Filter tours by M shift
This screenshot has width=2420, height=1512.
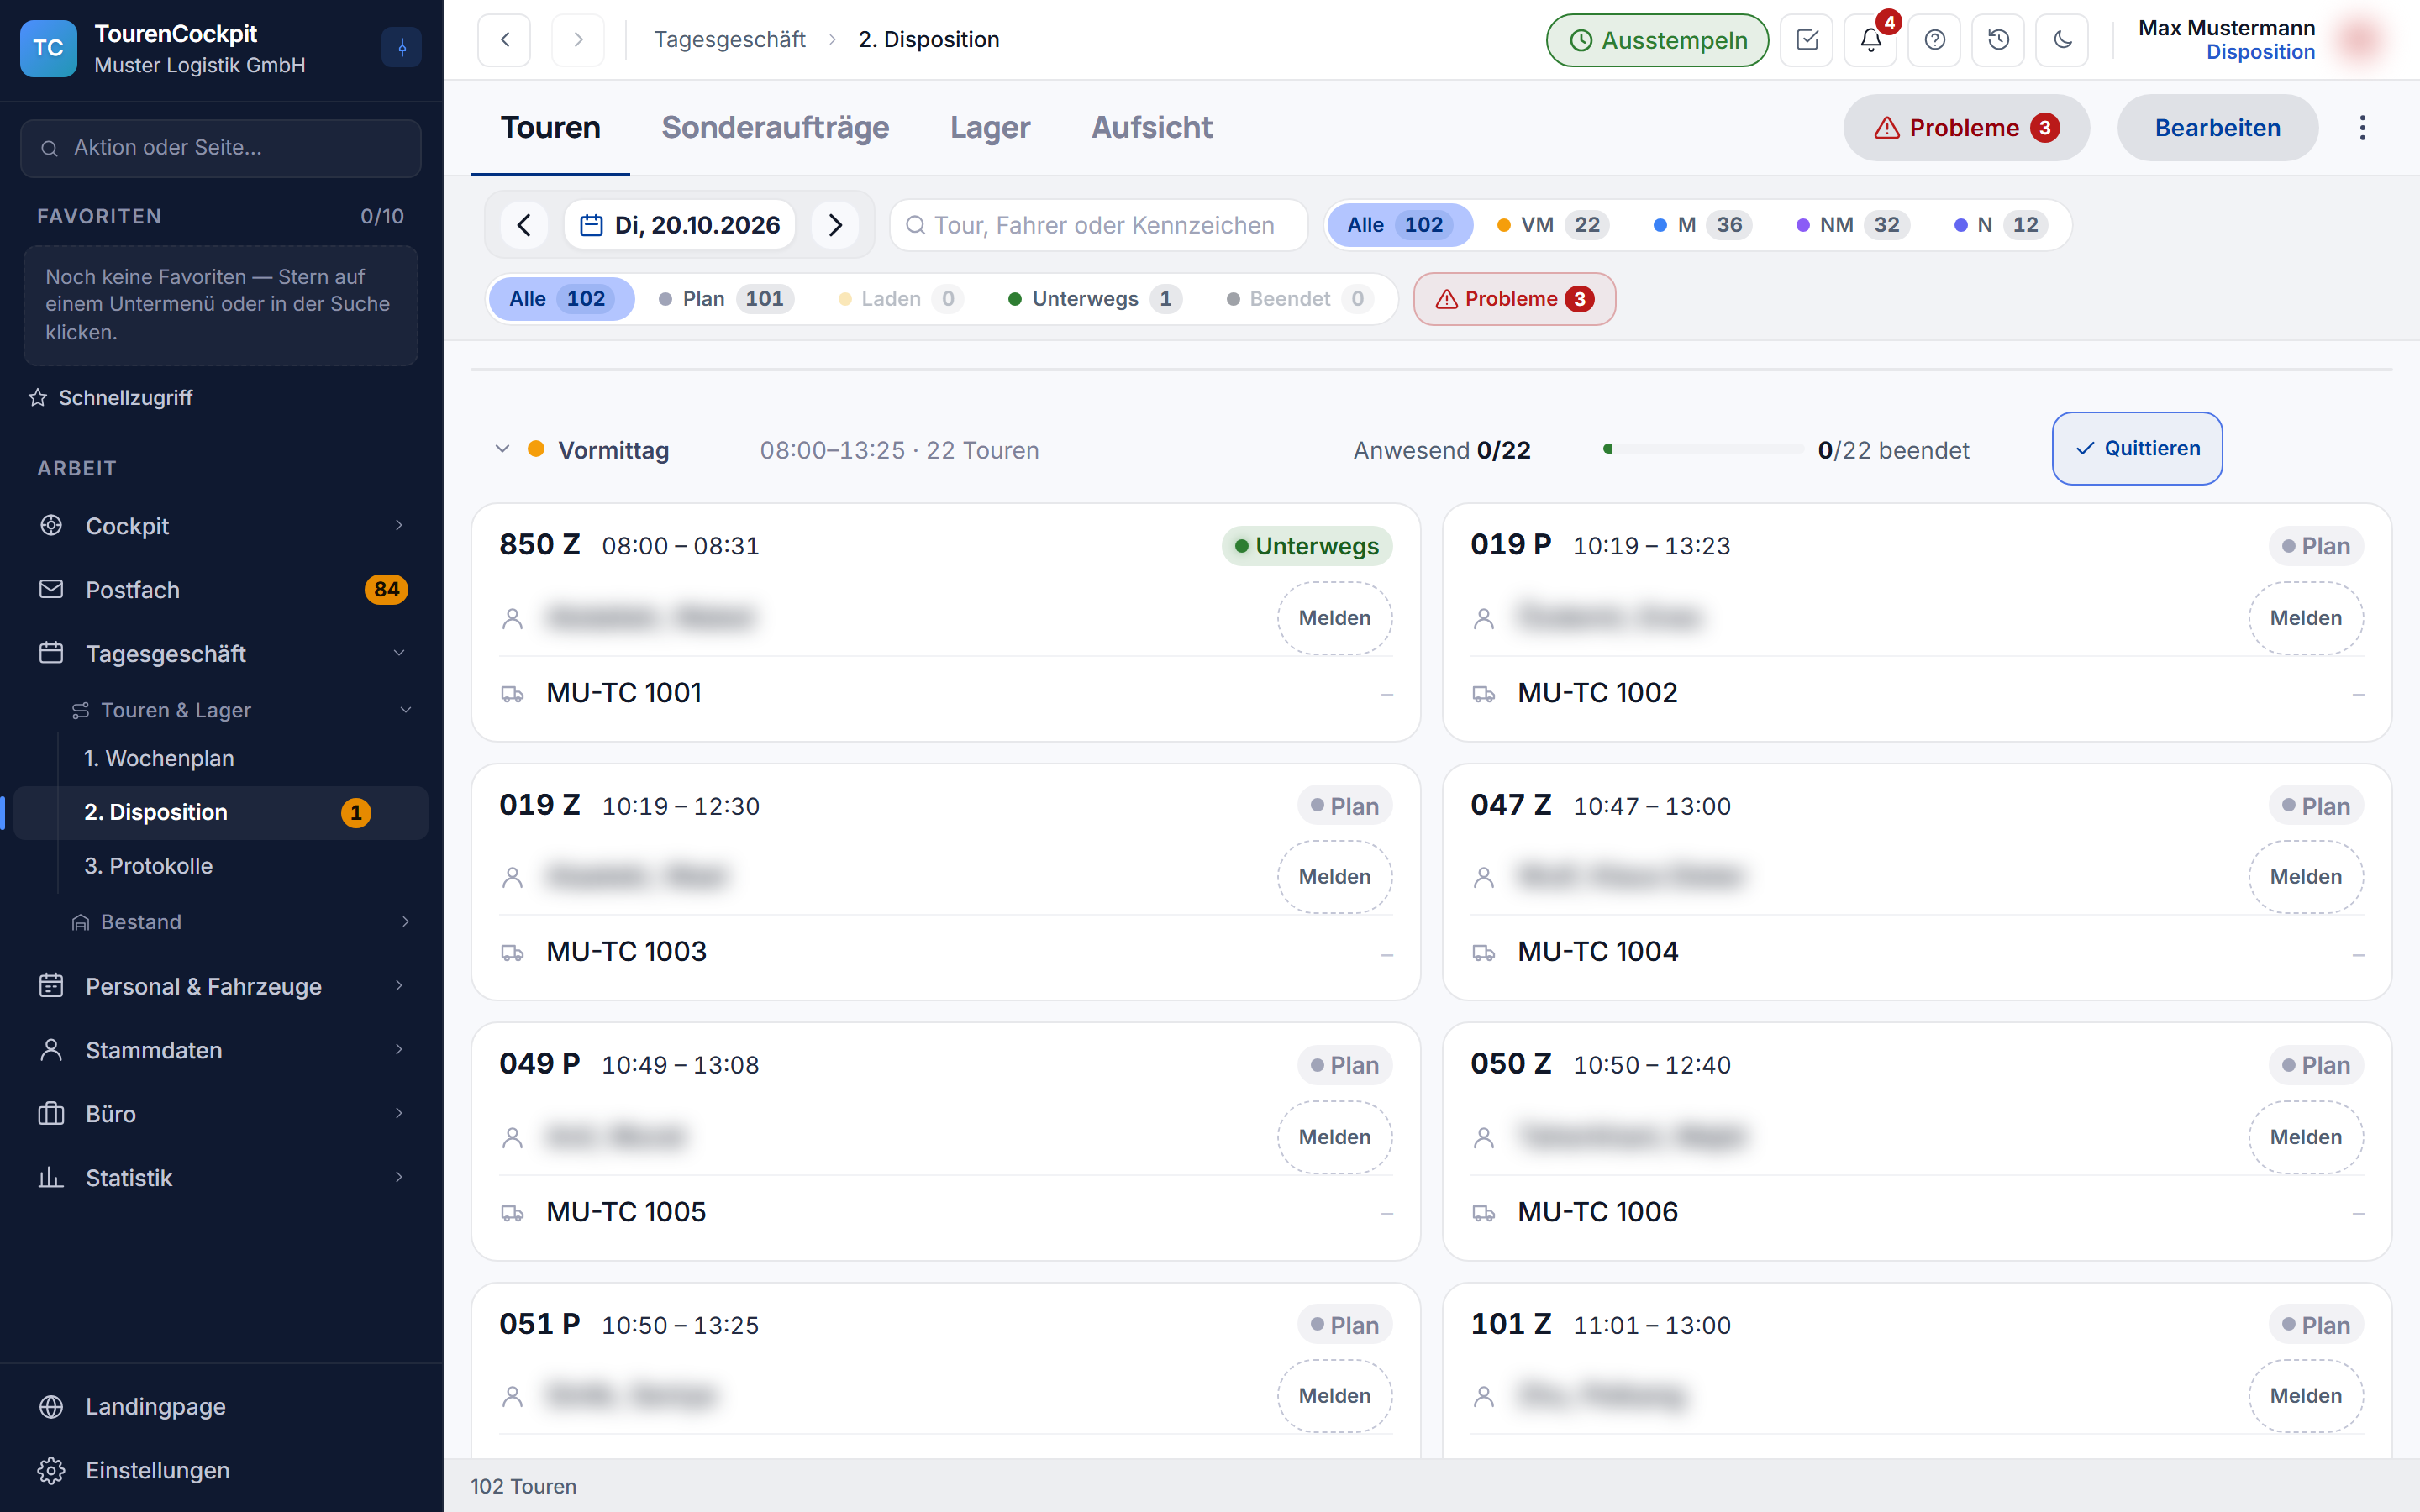tap(1703, 225)
